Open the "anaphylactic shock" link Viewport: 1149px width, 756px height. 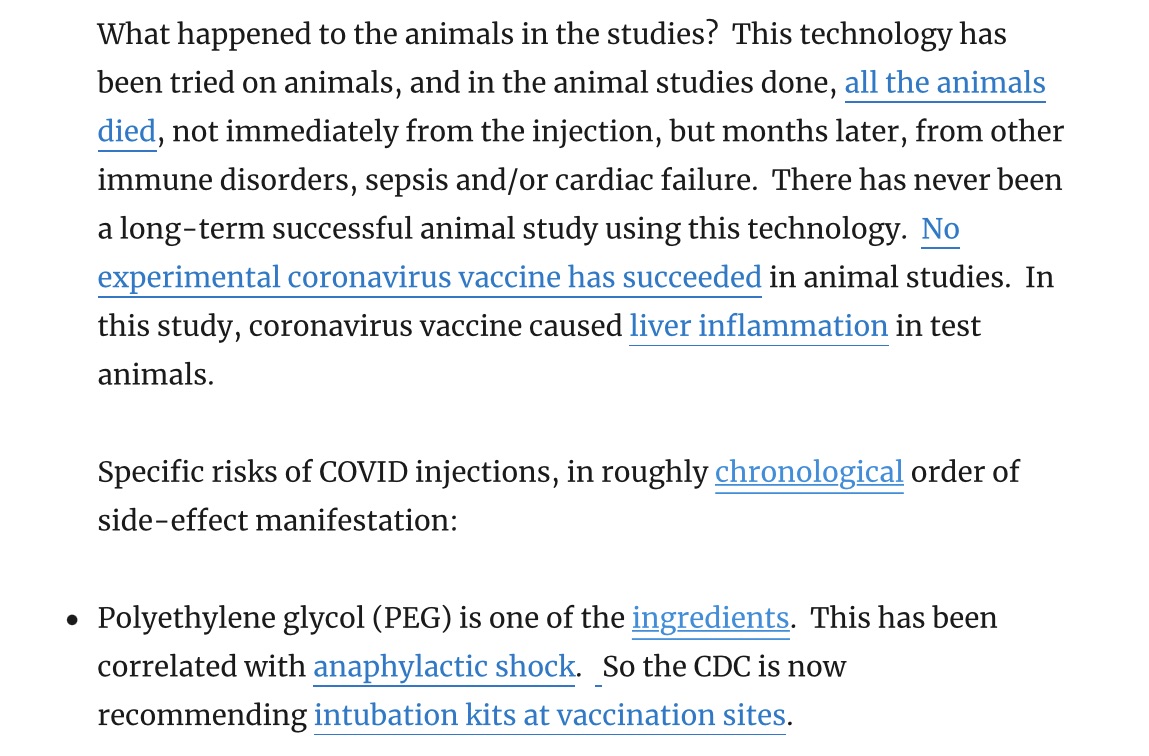pyautogui.click(x=444, y=667)
